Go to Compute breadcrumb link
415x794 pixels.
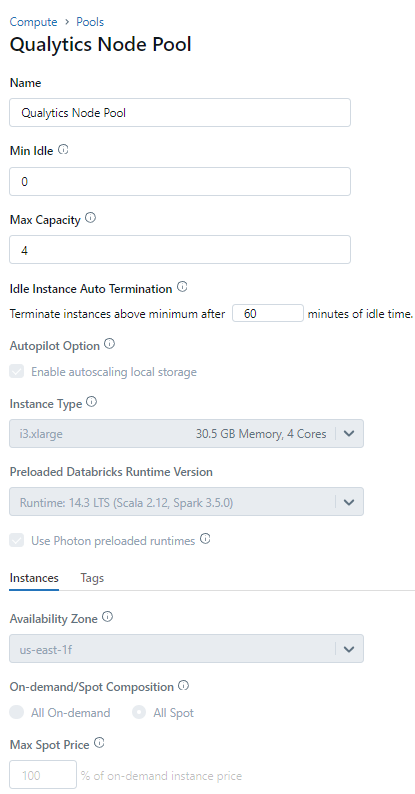pyautogui.click(x=33, y=22)
